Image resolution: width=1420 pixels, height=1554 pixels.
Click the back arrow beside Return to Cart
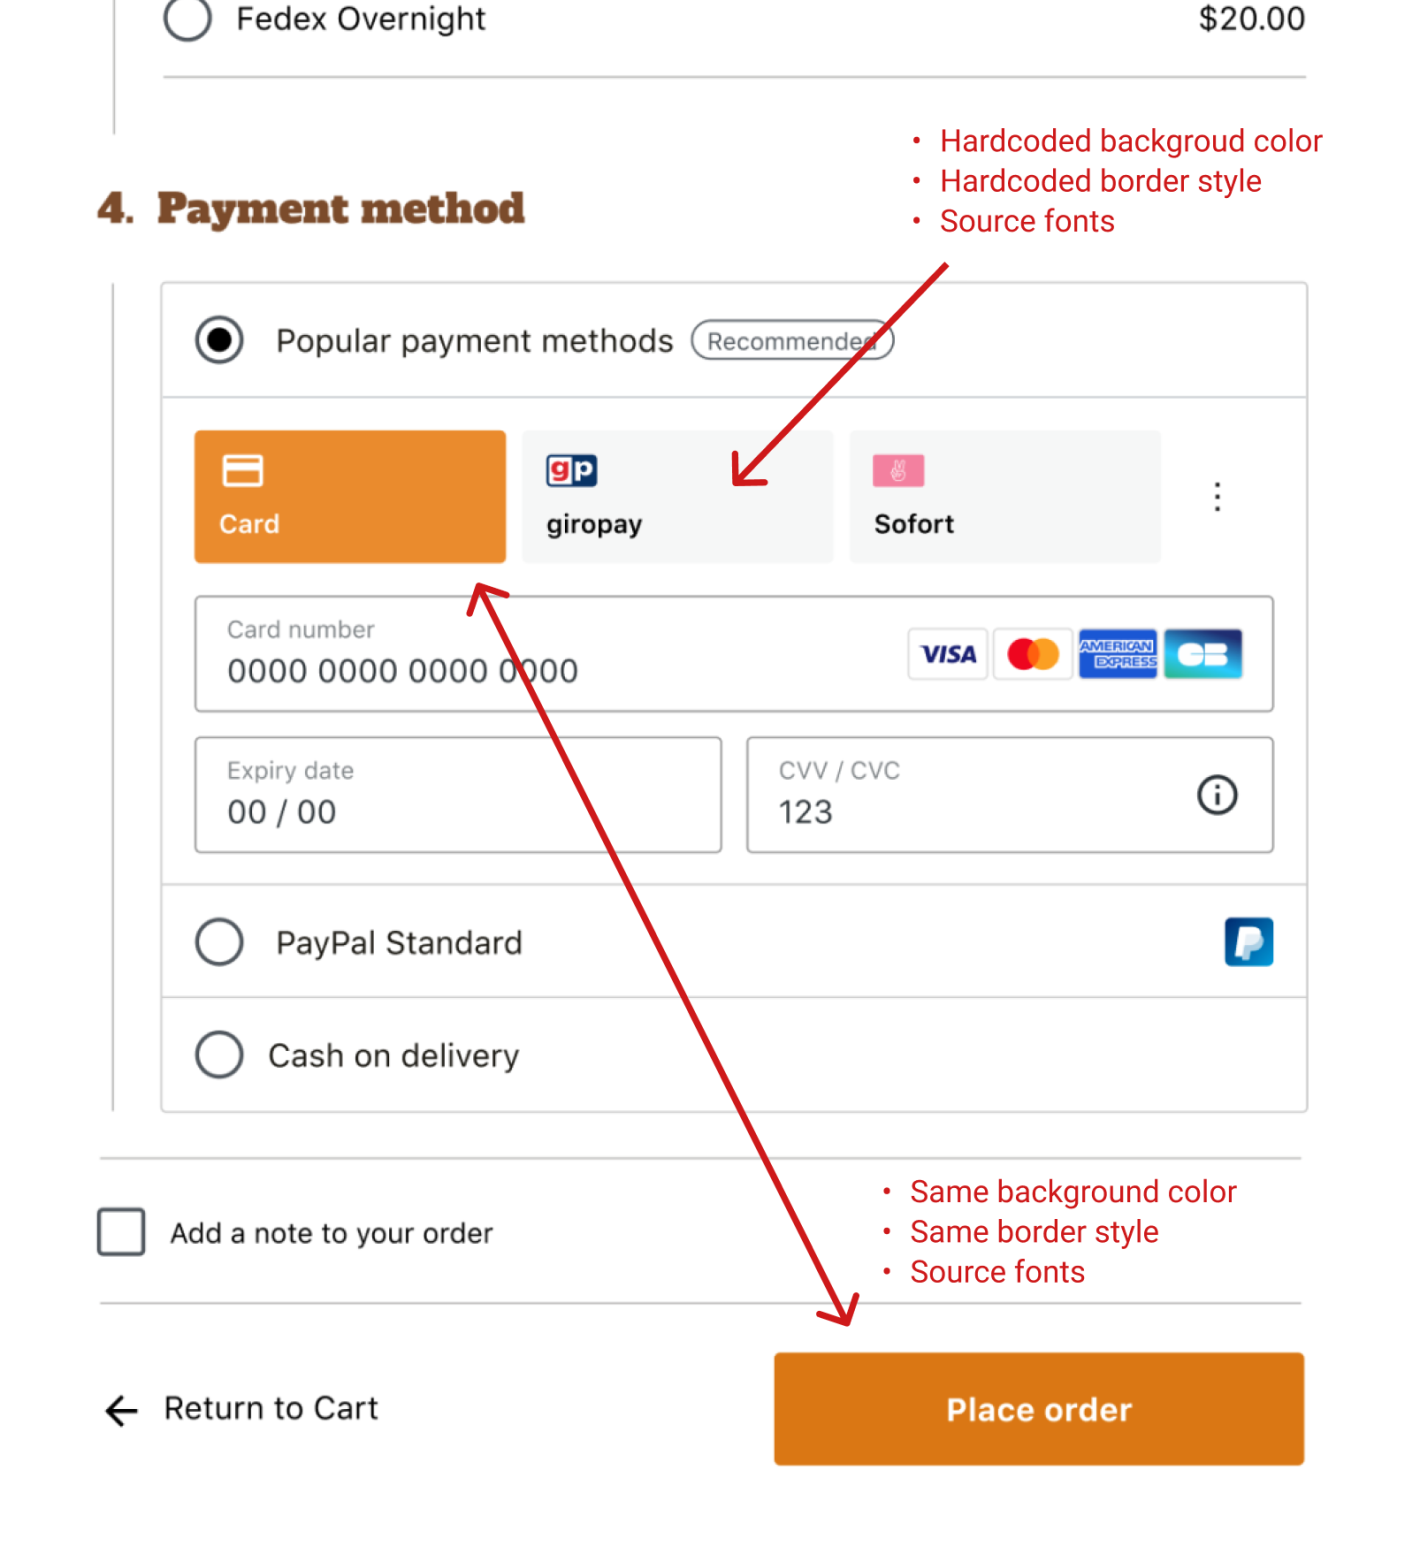119,1410
